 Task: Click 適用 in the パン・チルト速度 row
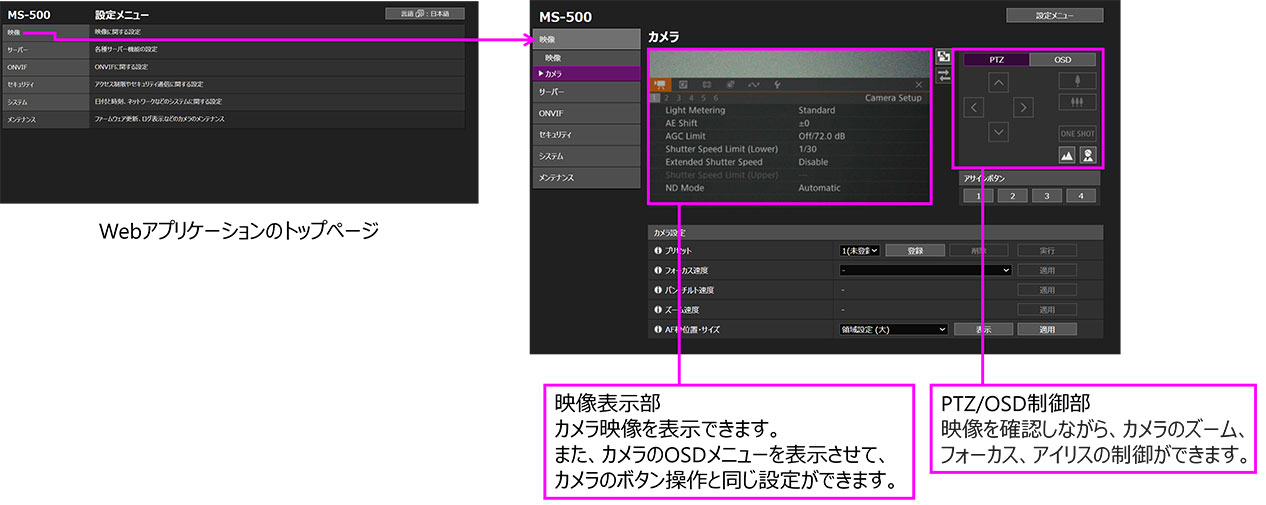click(x=1047, y=290)
